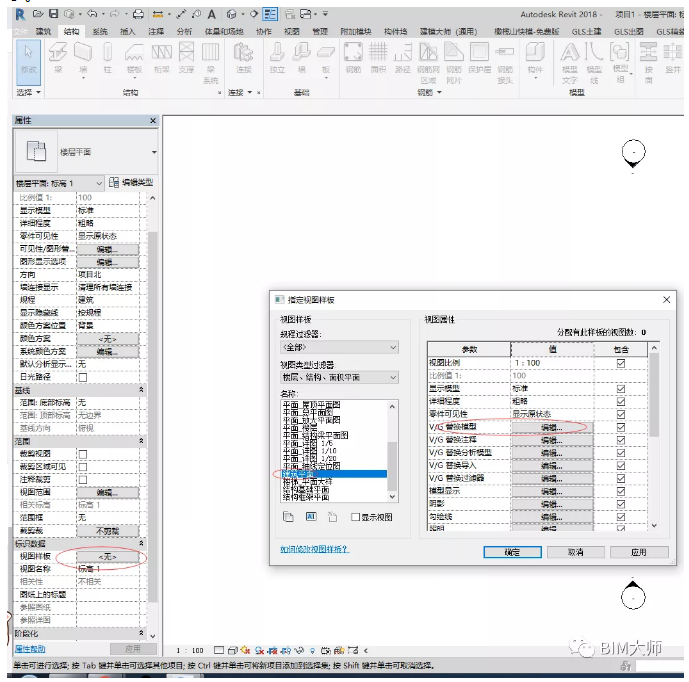This screenshot has height=682, width=689.
Task: Toggle include checkbox for 视图比例 row
Action: (620, 363)
